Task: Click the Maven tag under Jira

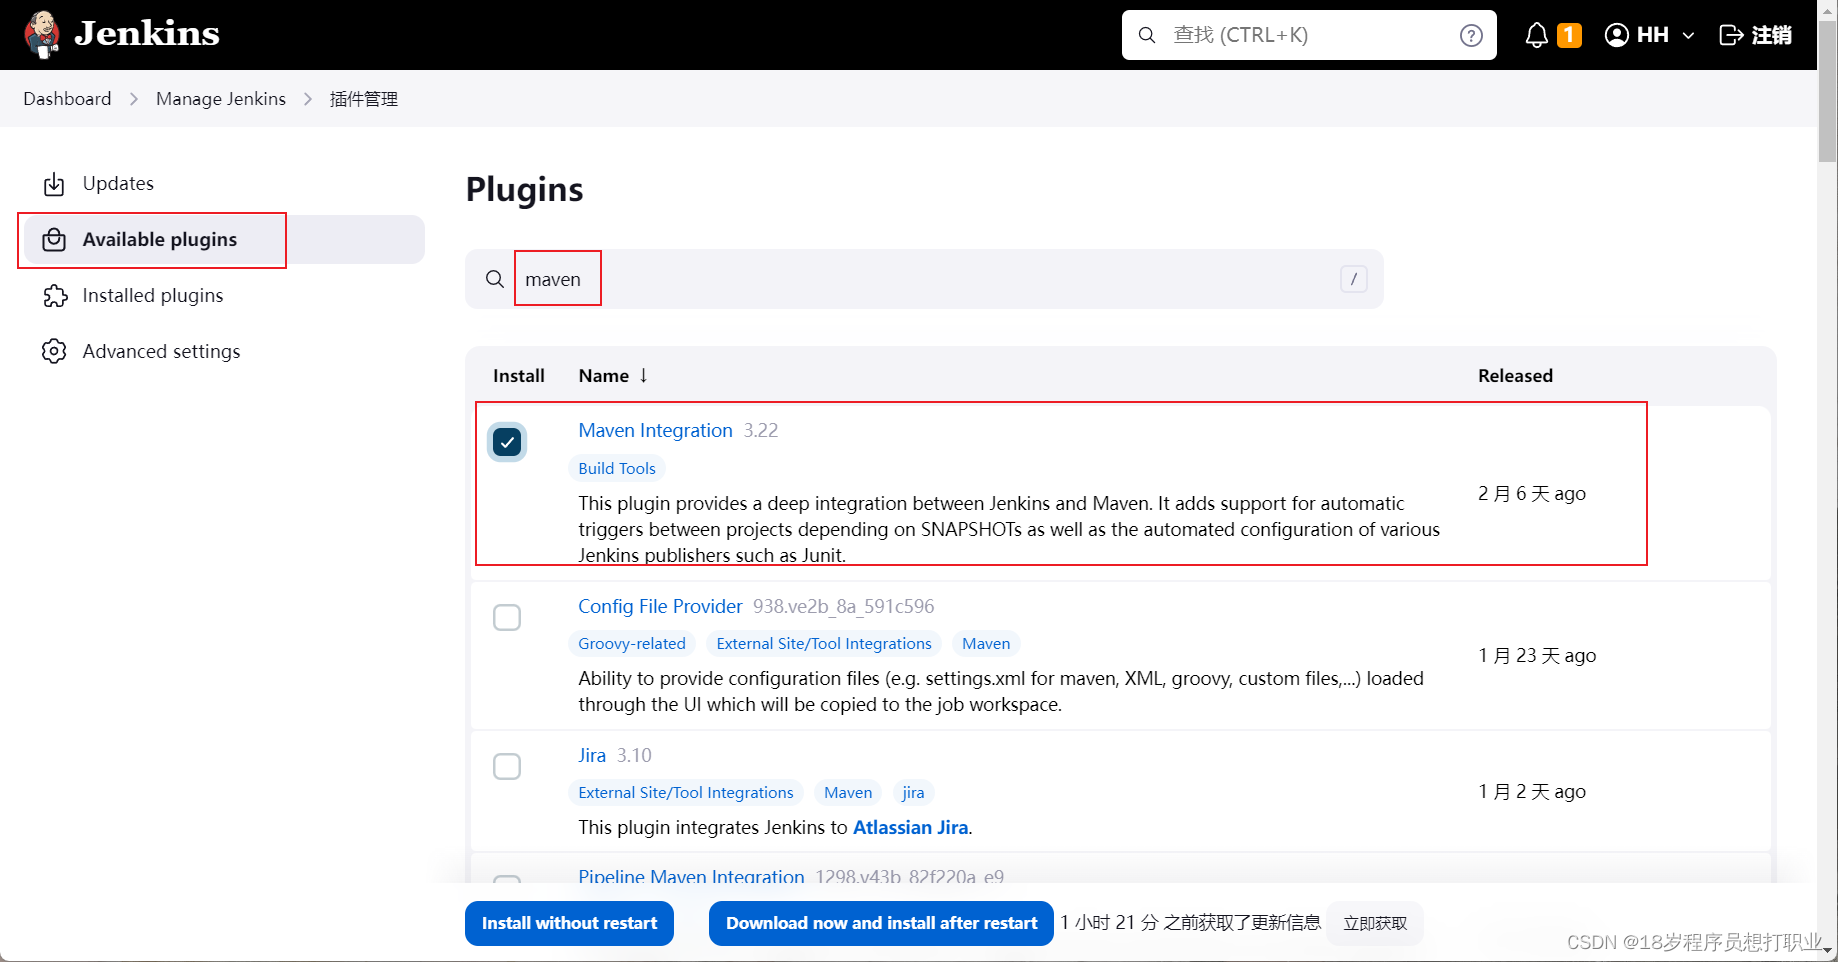Action: pyautogui.click(x=848, y=792)
